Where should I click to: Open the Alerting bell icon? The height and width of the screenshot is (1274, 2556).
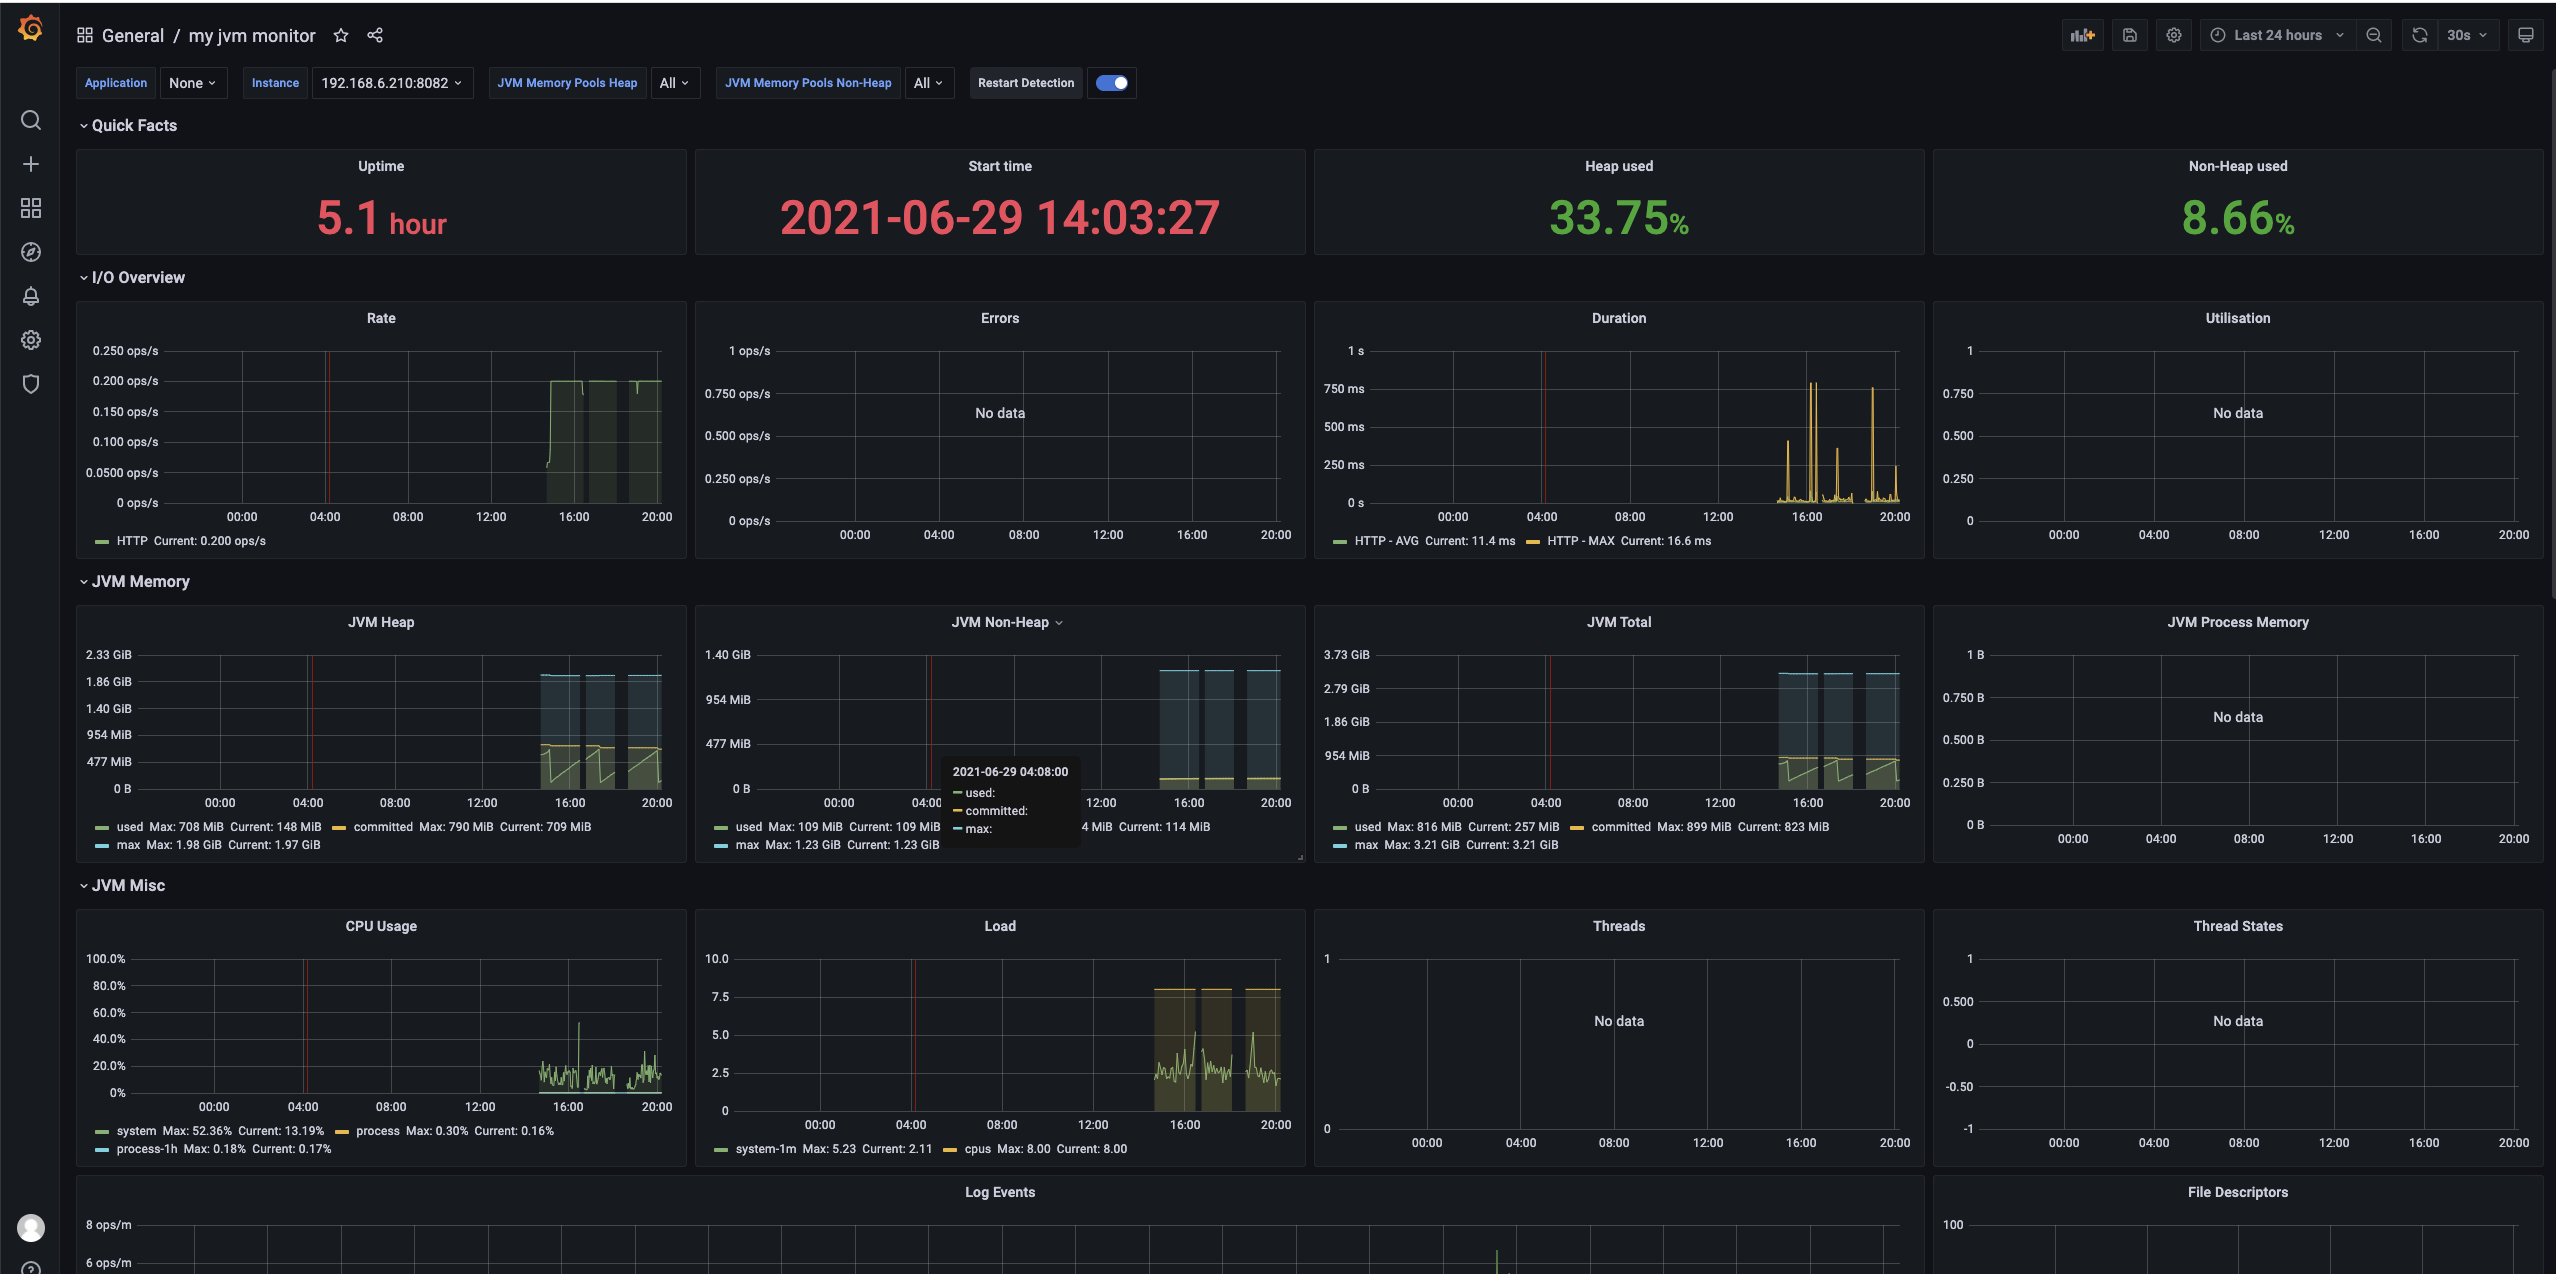(x=31, y=296)
